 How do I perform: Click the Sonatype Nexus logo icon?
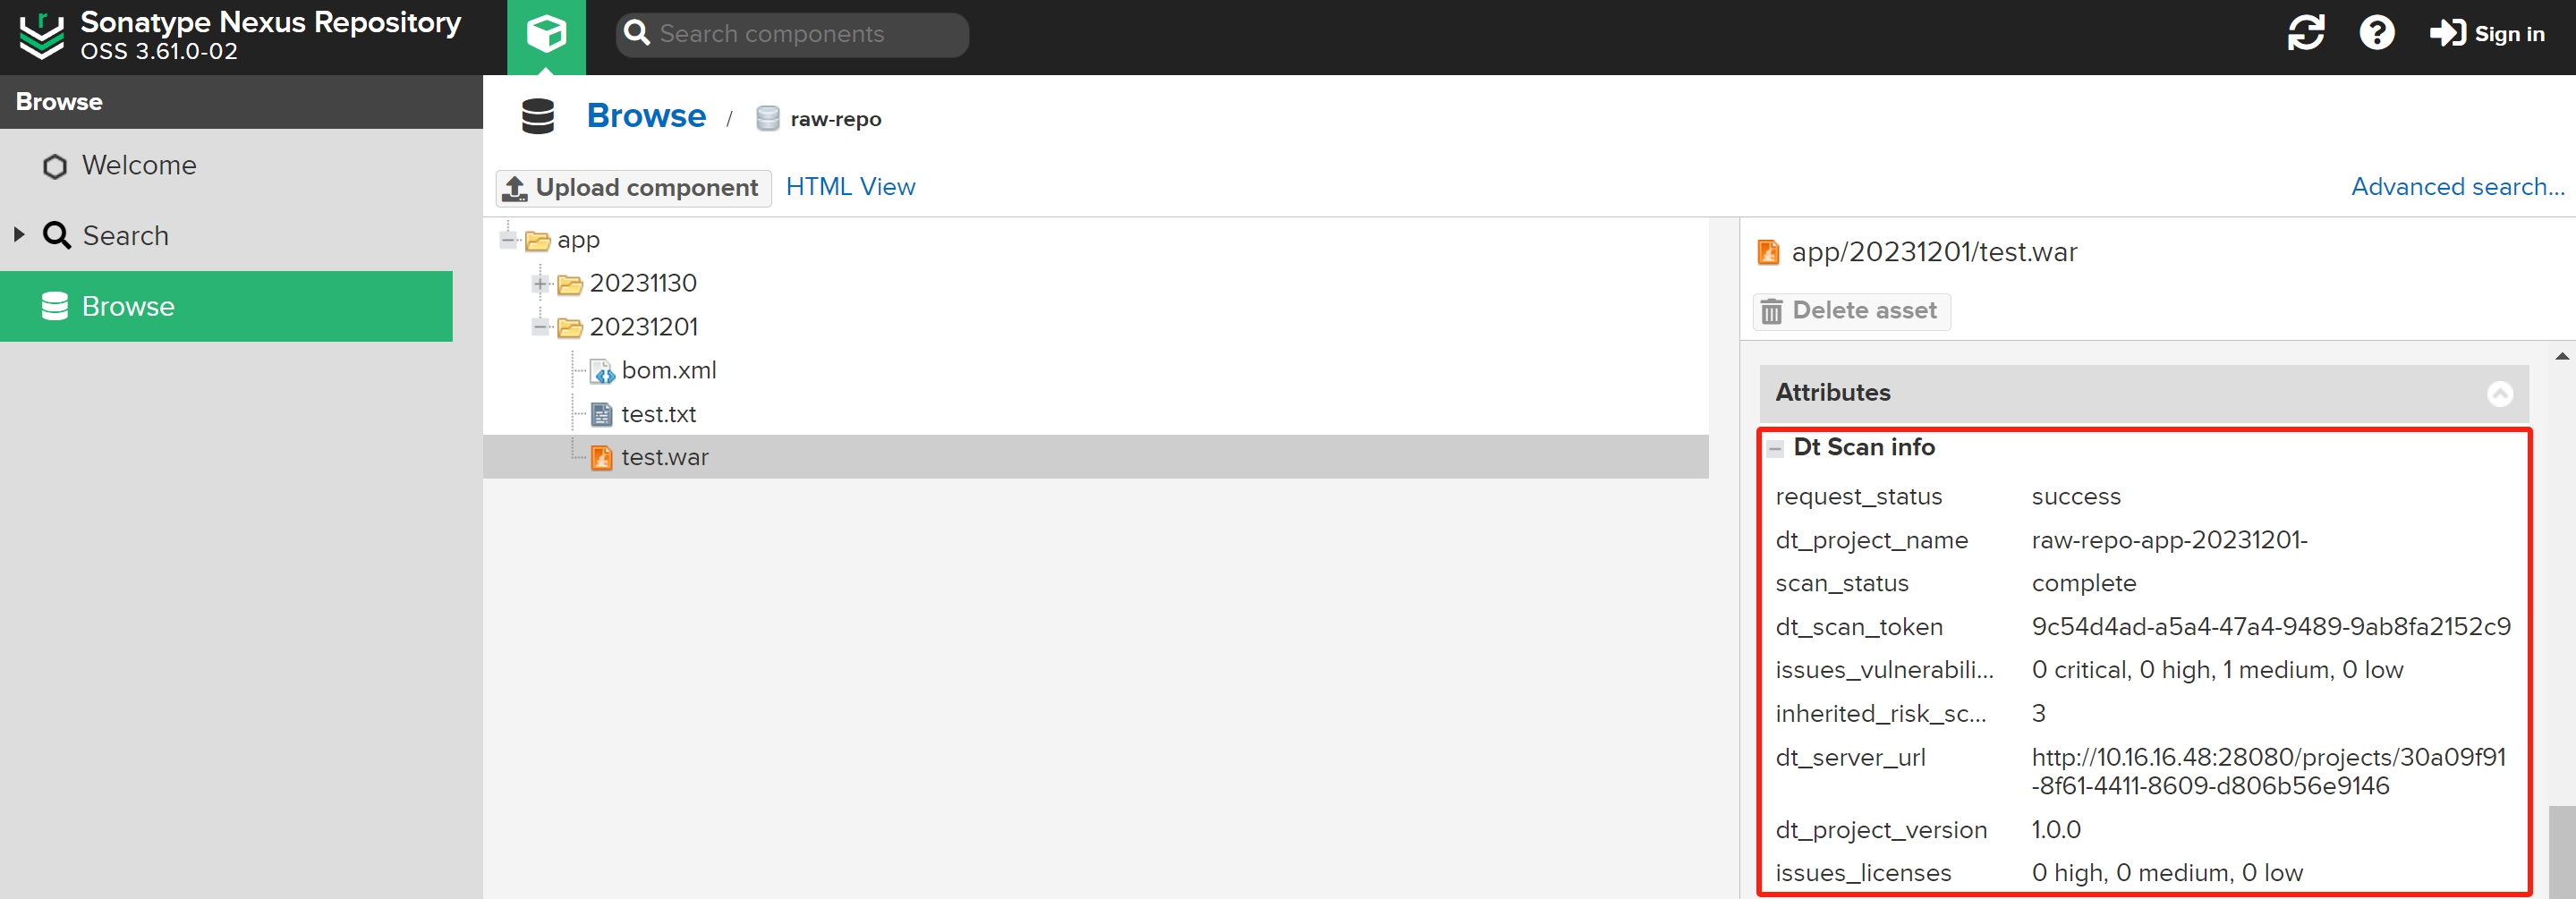click(41, 36)
